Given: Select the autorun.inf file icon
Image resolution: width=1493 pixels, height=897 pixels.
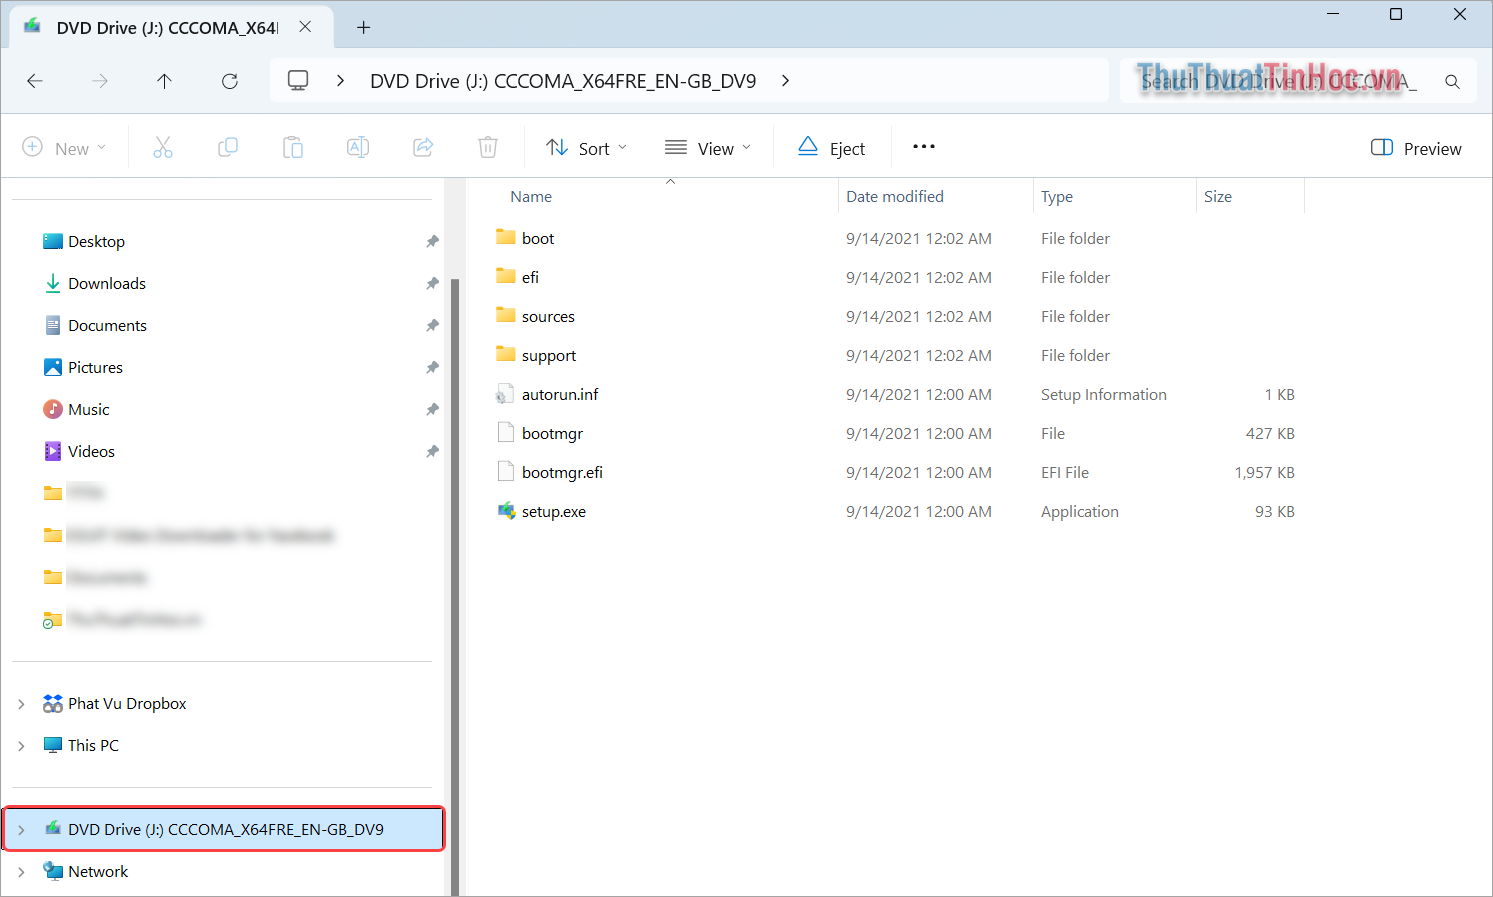Looking at the screenshot, I should [506, 394].
